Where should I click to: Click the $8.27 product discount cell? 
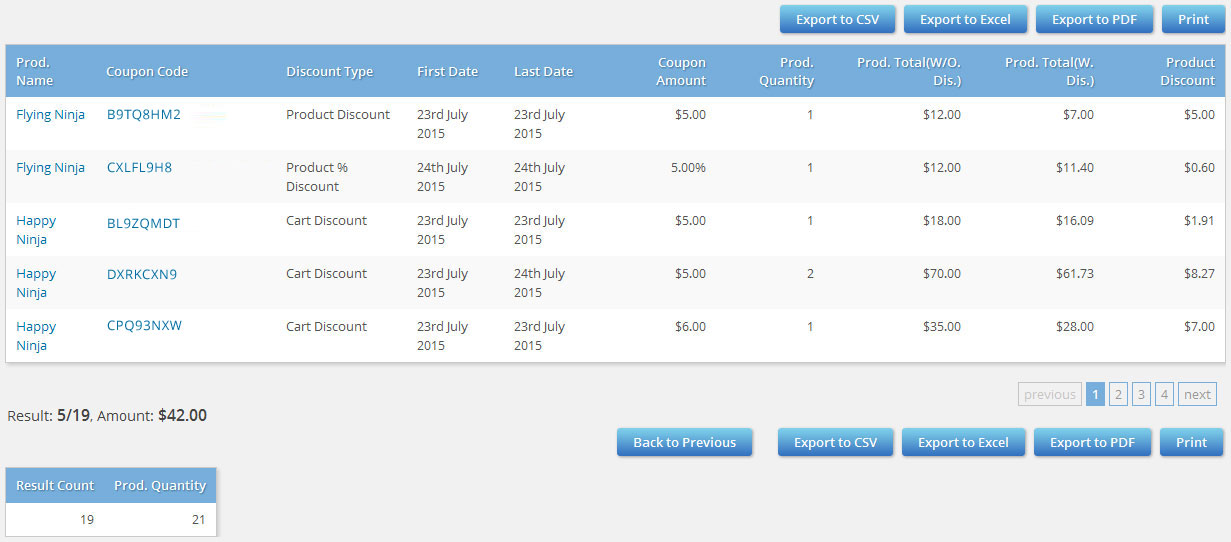[x=1200, y=273]
